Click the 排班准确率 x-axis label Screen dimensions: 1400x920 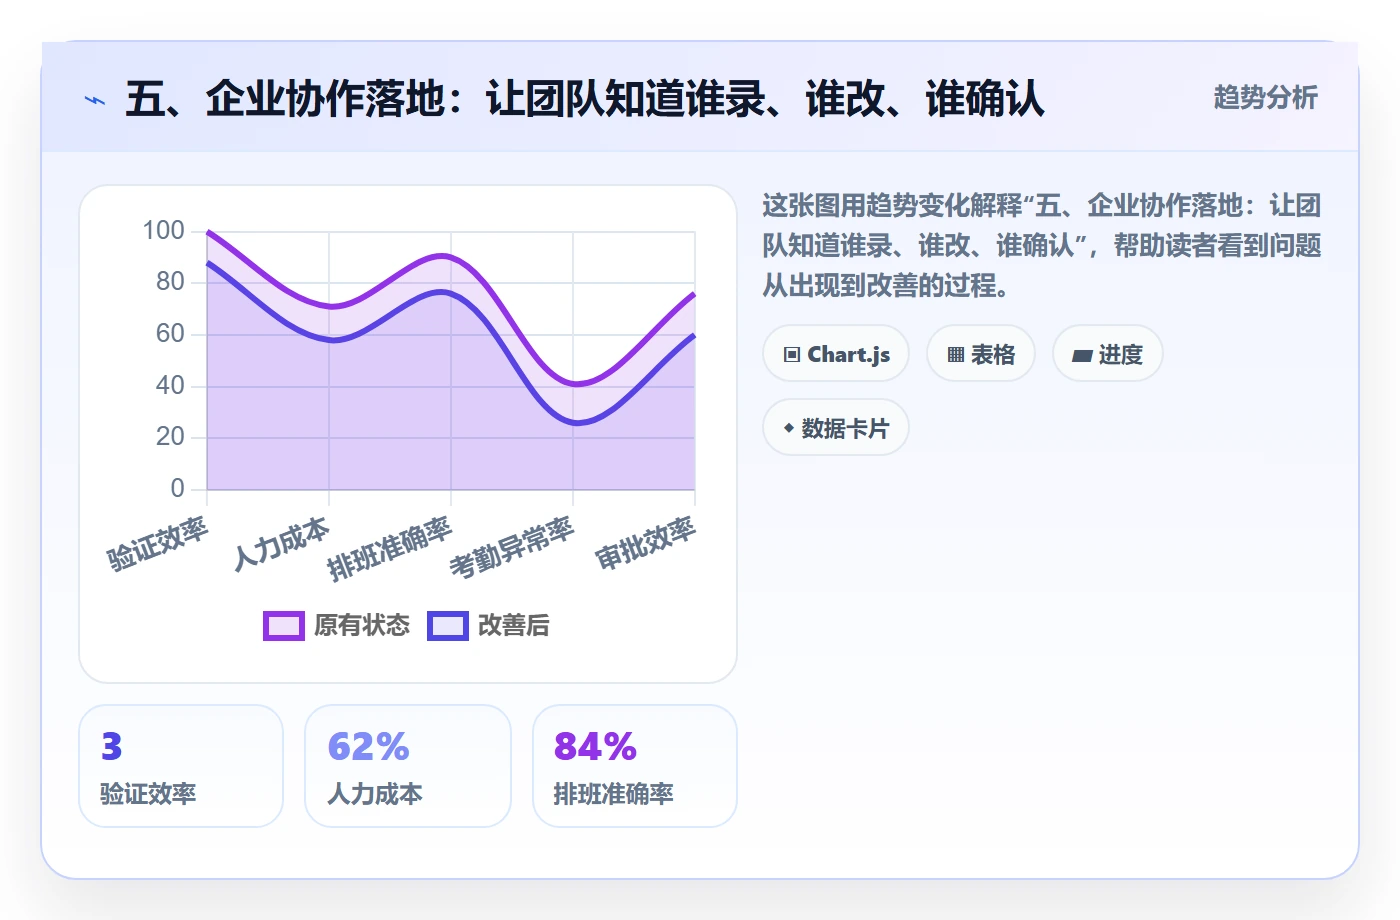390,549
